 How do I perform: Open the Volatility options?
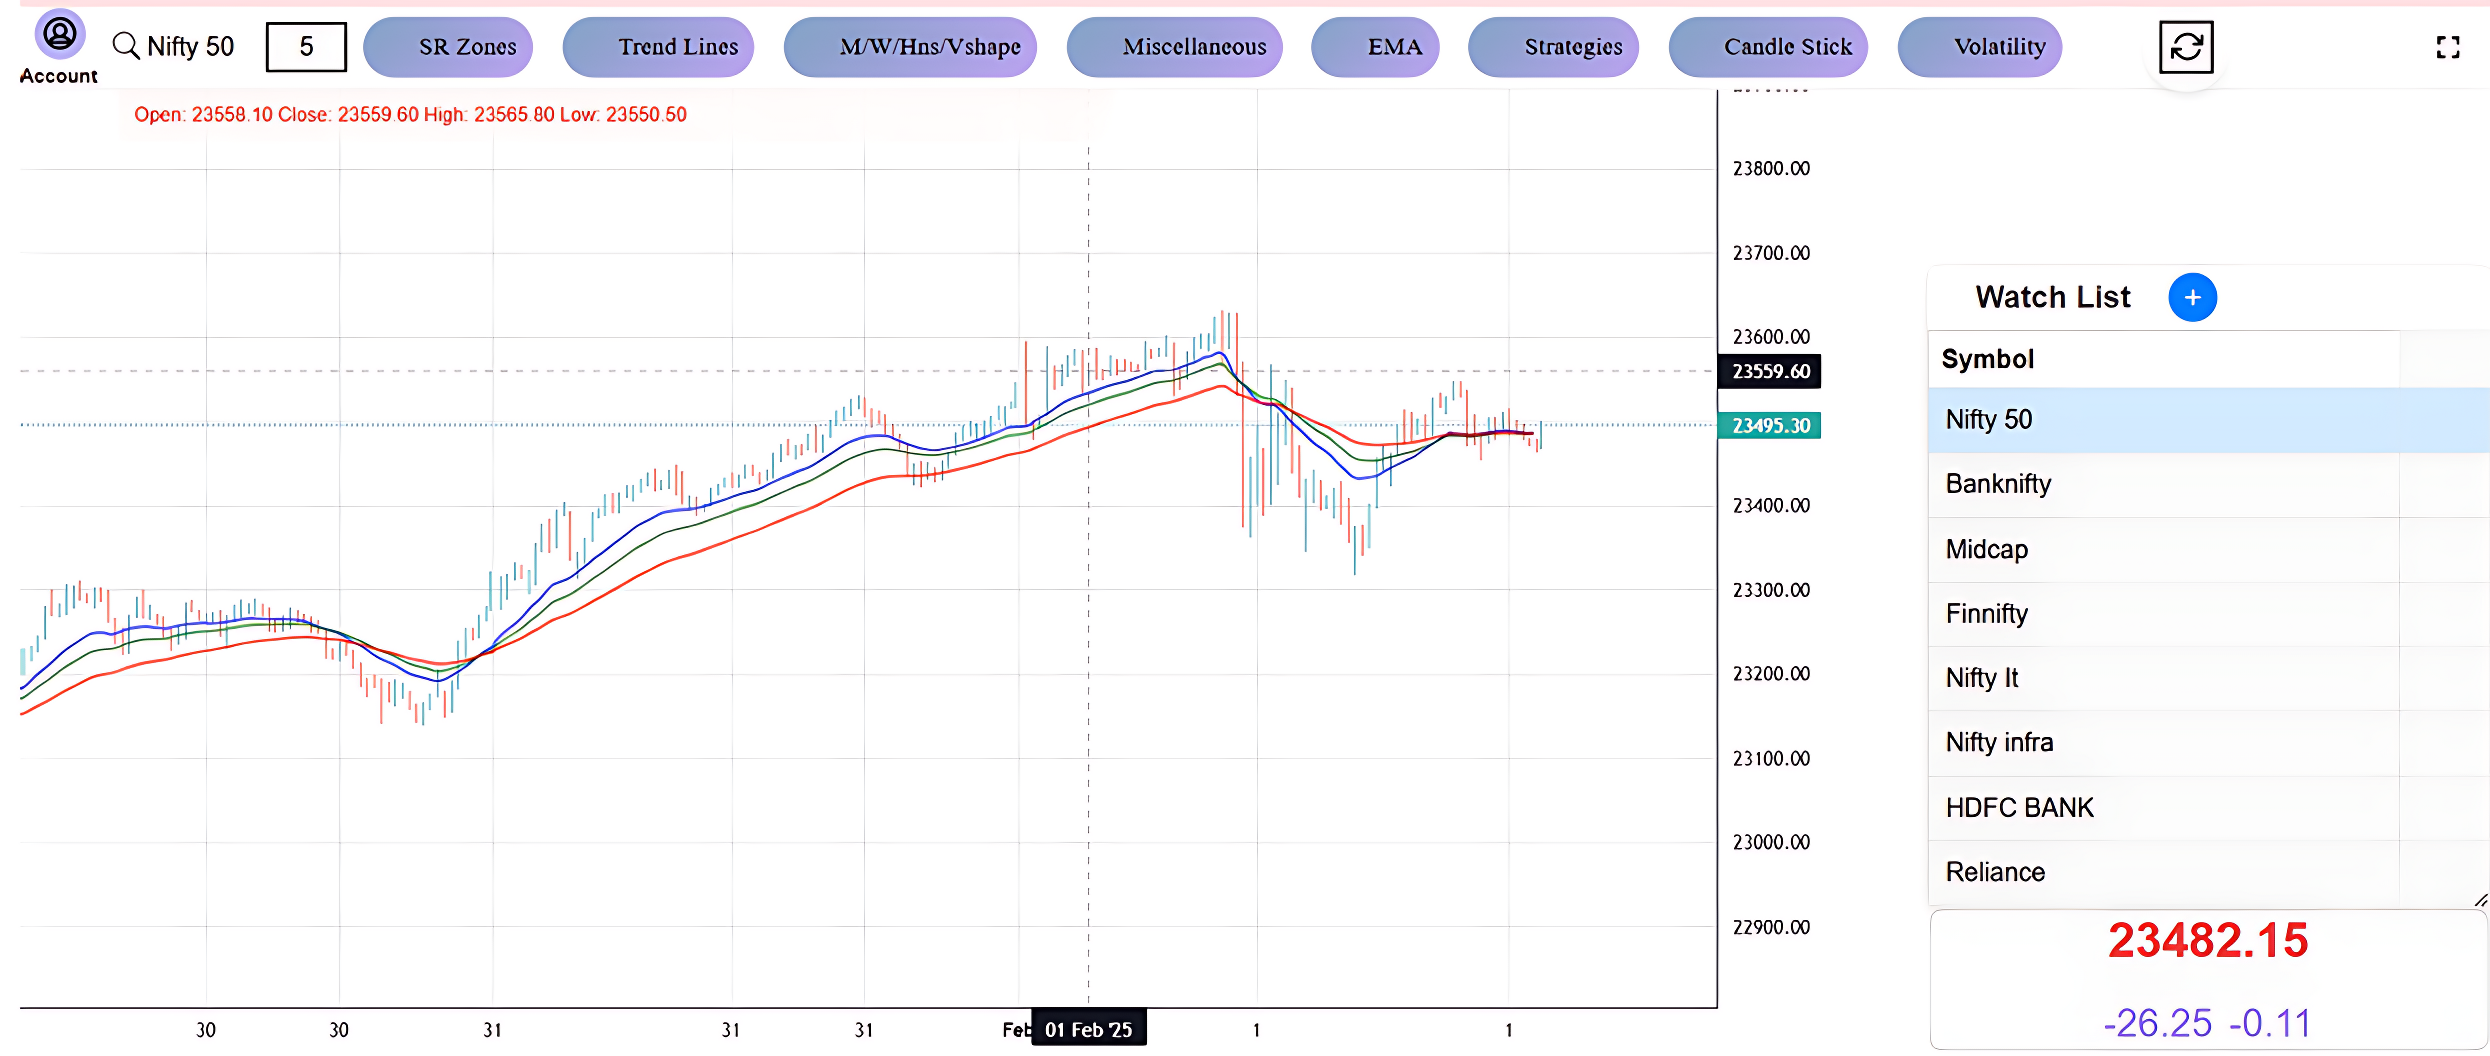[1980, 47]
